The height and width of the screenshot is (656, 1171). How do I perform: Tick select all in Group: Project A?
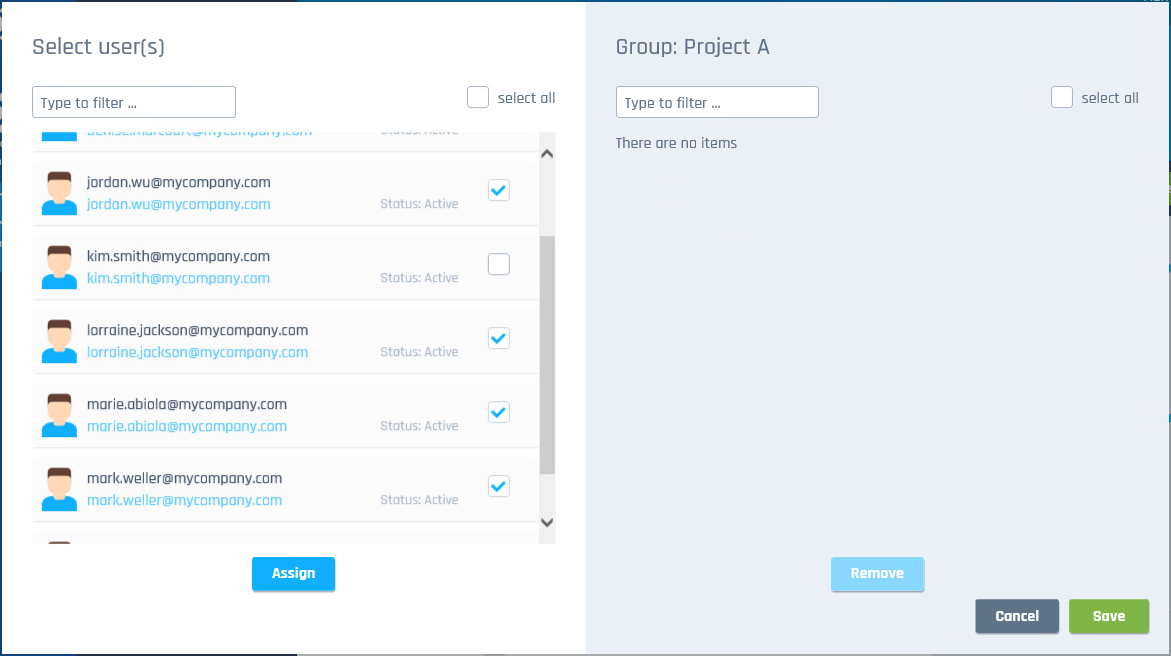click(1062, 97)
